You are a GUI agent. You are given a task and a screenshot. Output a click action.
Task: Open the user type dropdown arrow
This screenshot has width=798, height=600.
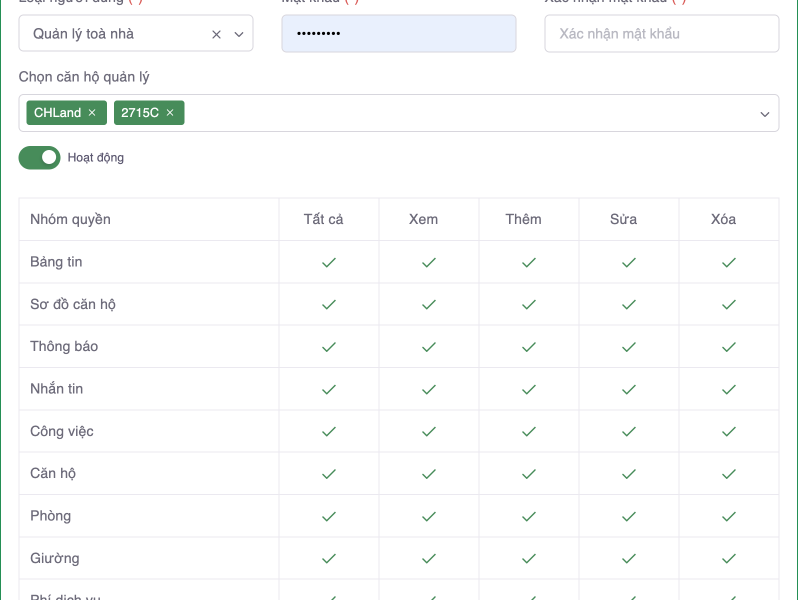coord(239,34)
